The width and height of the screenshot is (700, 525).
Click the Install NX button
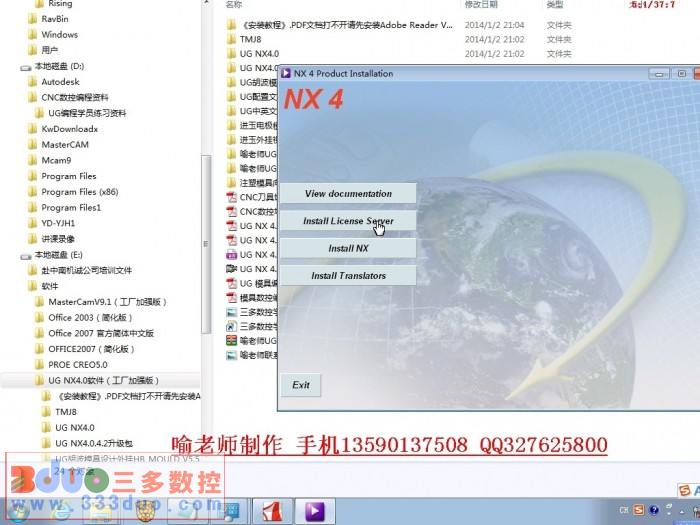(x=348, y=248)
